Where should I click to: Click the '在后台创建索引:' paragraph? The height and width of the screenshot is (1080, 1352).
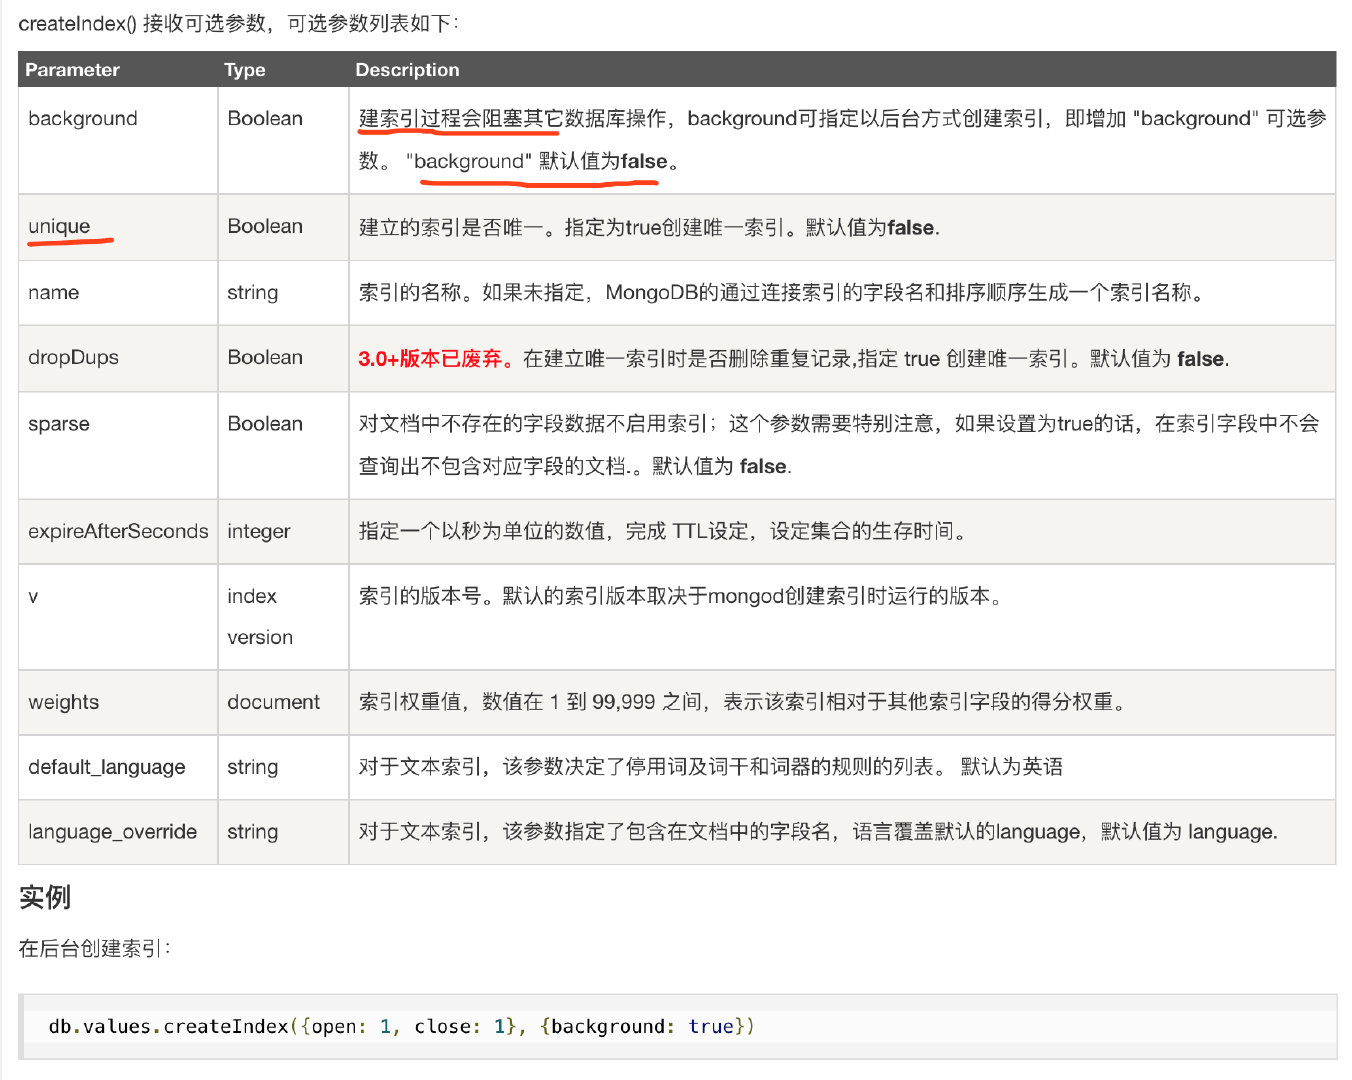click(95, 948)
